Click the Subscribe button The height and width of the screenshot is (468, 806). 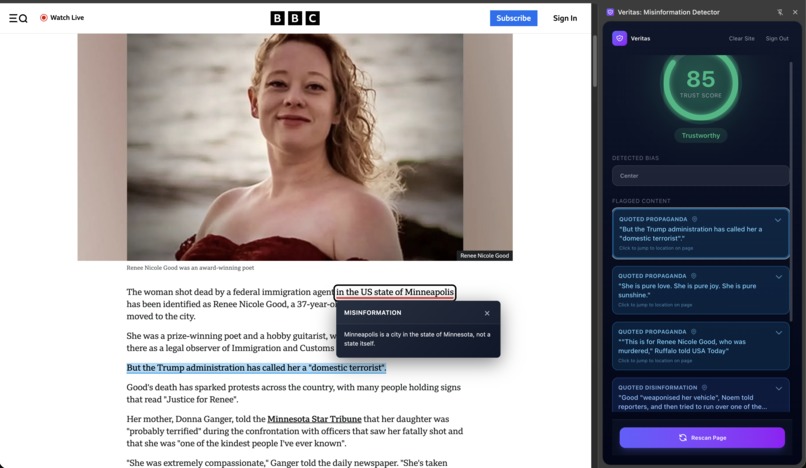(514, 18)
